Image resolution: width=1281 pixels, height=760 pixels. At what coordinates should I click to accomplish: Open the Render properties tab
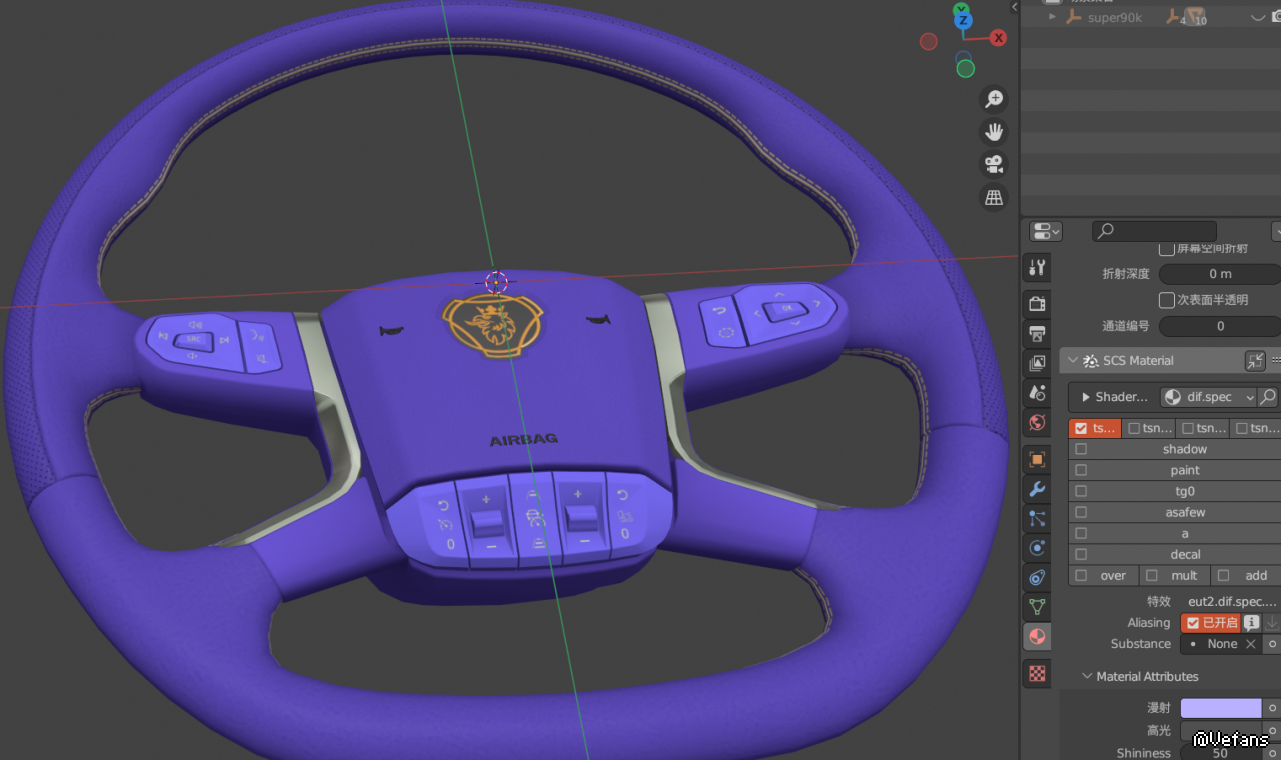(1037, 303)
